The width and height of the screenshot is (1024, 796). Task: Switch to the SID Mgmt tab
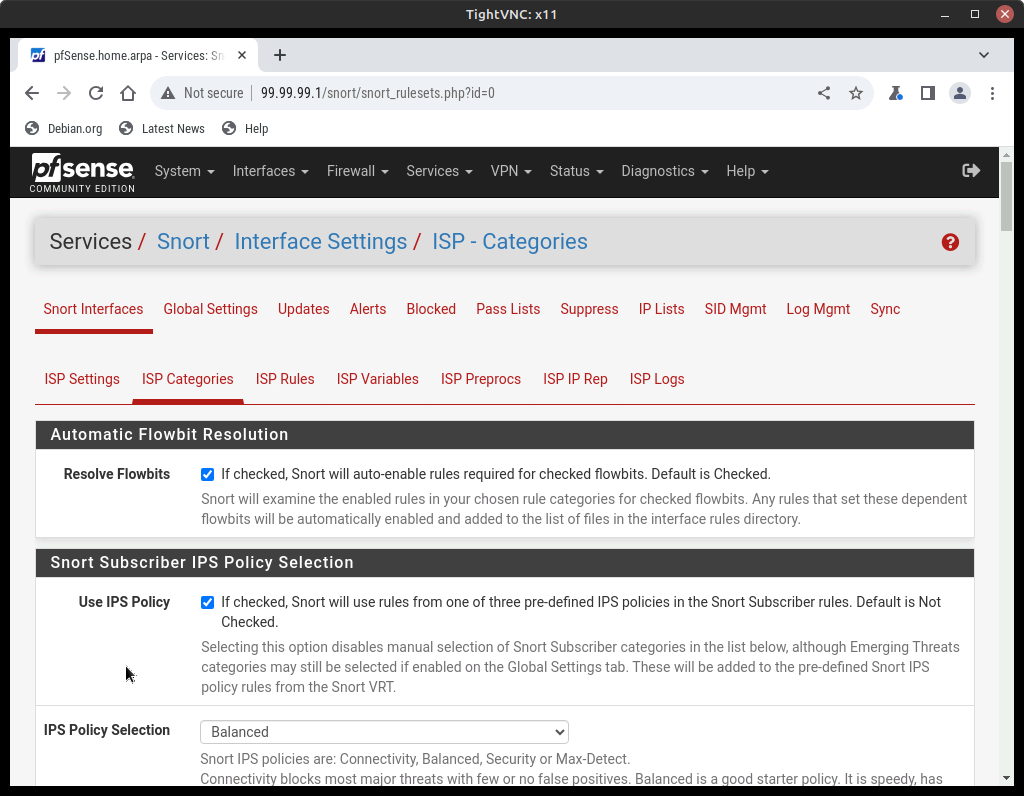(x=735, y=310)
